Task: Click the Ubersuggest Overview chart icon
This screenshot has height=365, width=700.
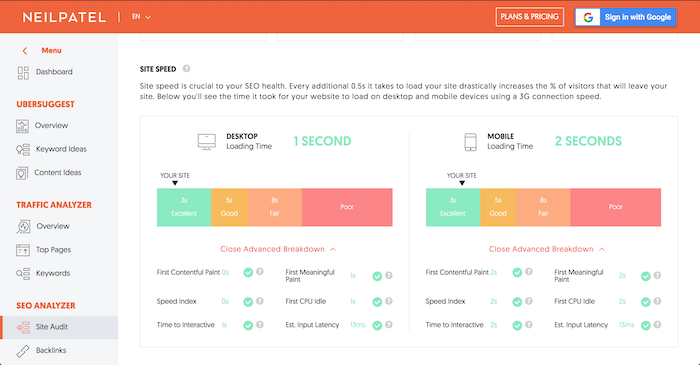Action: click(22, 126)
